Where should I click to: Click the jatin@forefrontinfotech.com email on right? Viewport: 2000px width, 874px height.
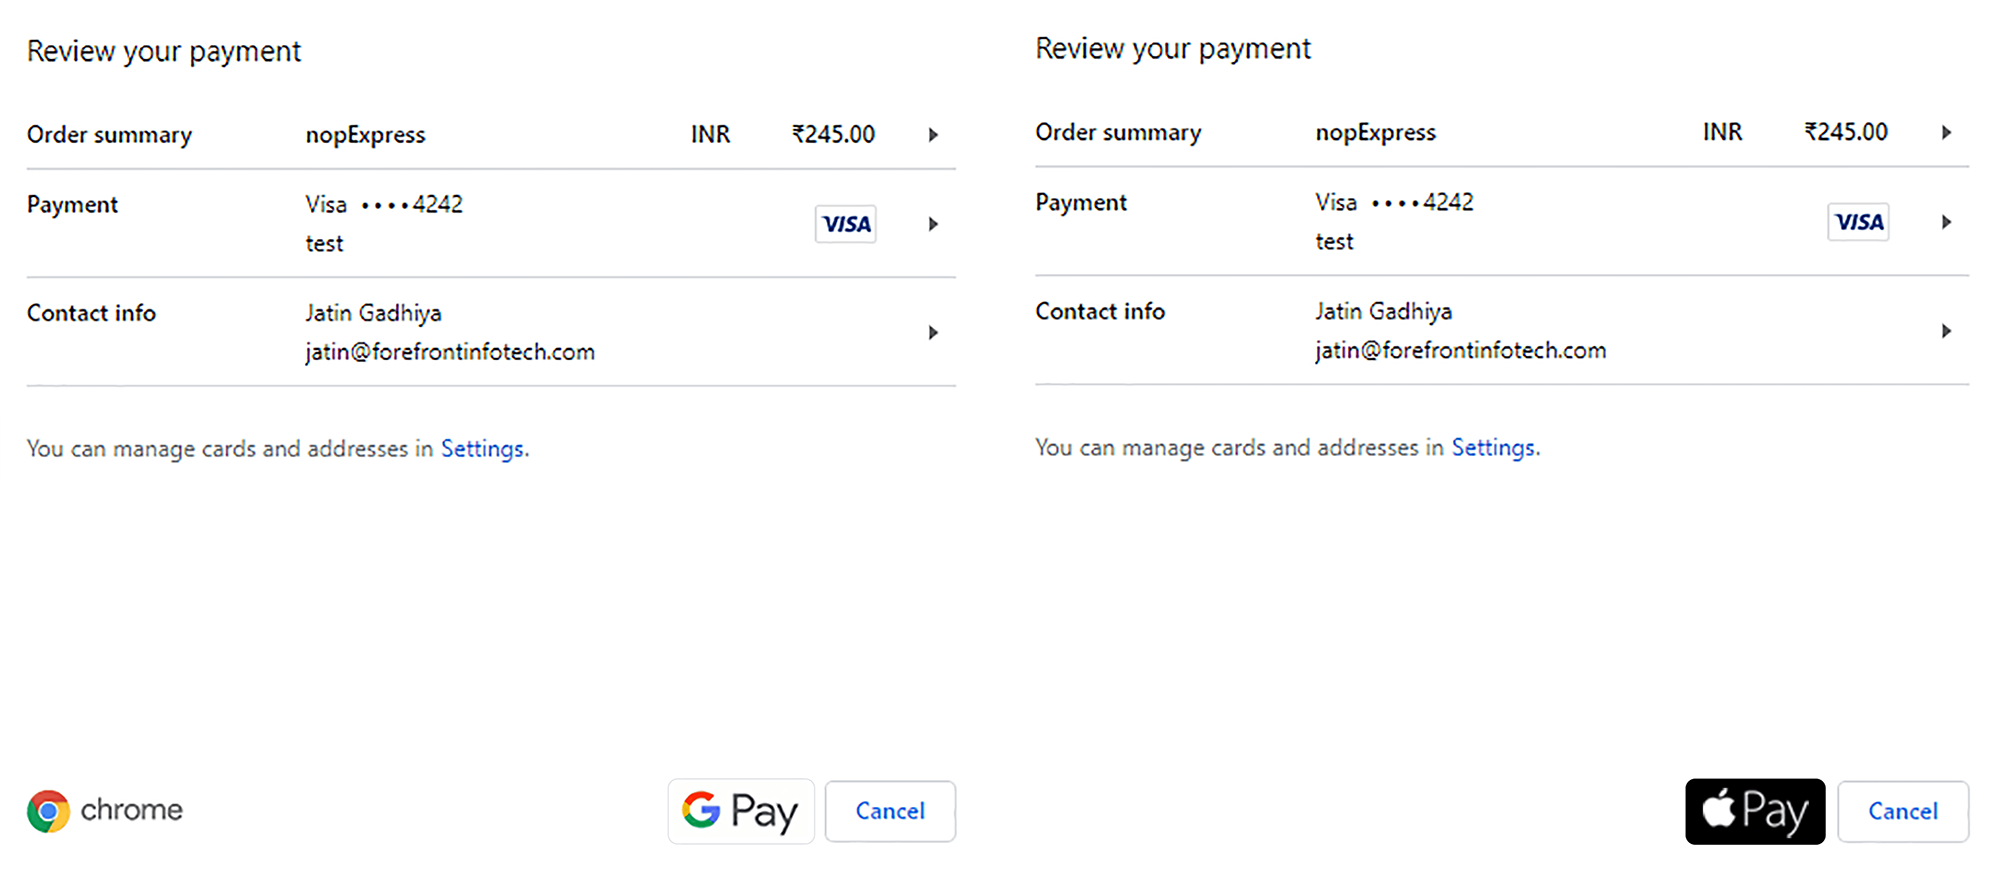pyautogui.click(x=1461, y=351)
